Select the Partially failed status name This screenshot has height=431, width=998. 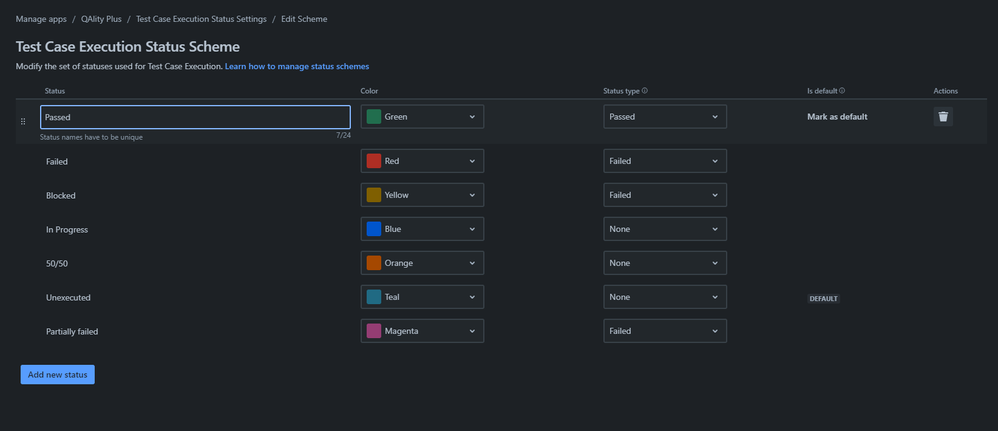[x=72, y=332]
